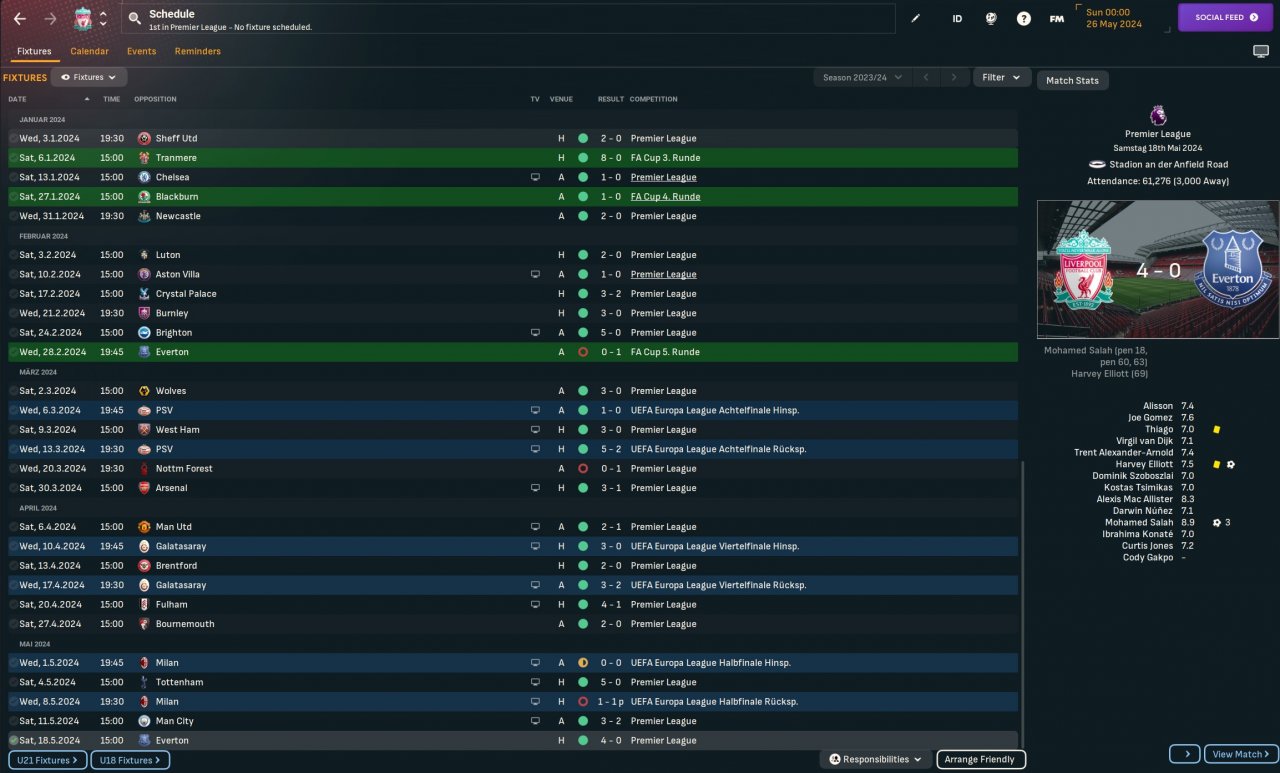The height and width of the screenshot is (773, 1280).
Task: Click the Liverpool crest in match preview
Action: pyautogui.click(x=1083, y=268)
